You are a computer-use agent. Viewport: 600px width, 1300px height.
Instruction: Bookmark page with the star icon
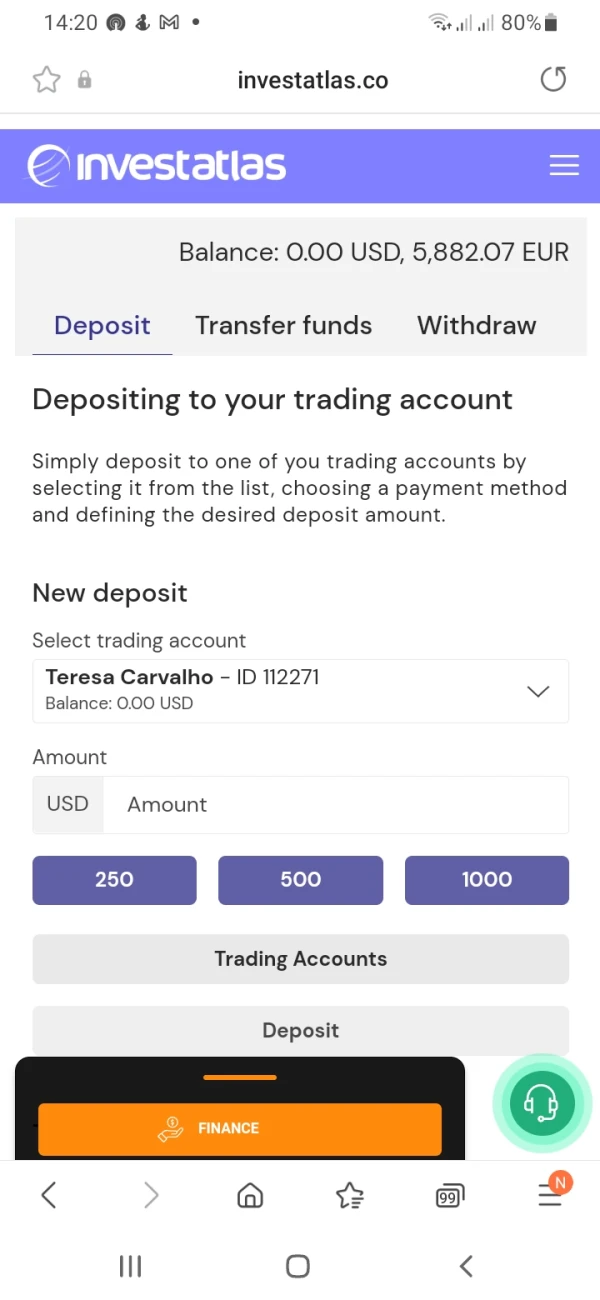46,80
